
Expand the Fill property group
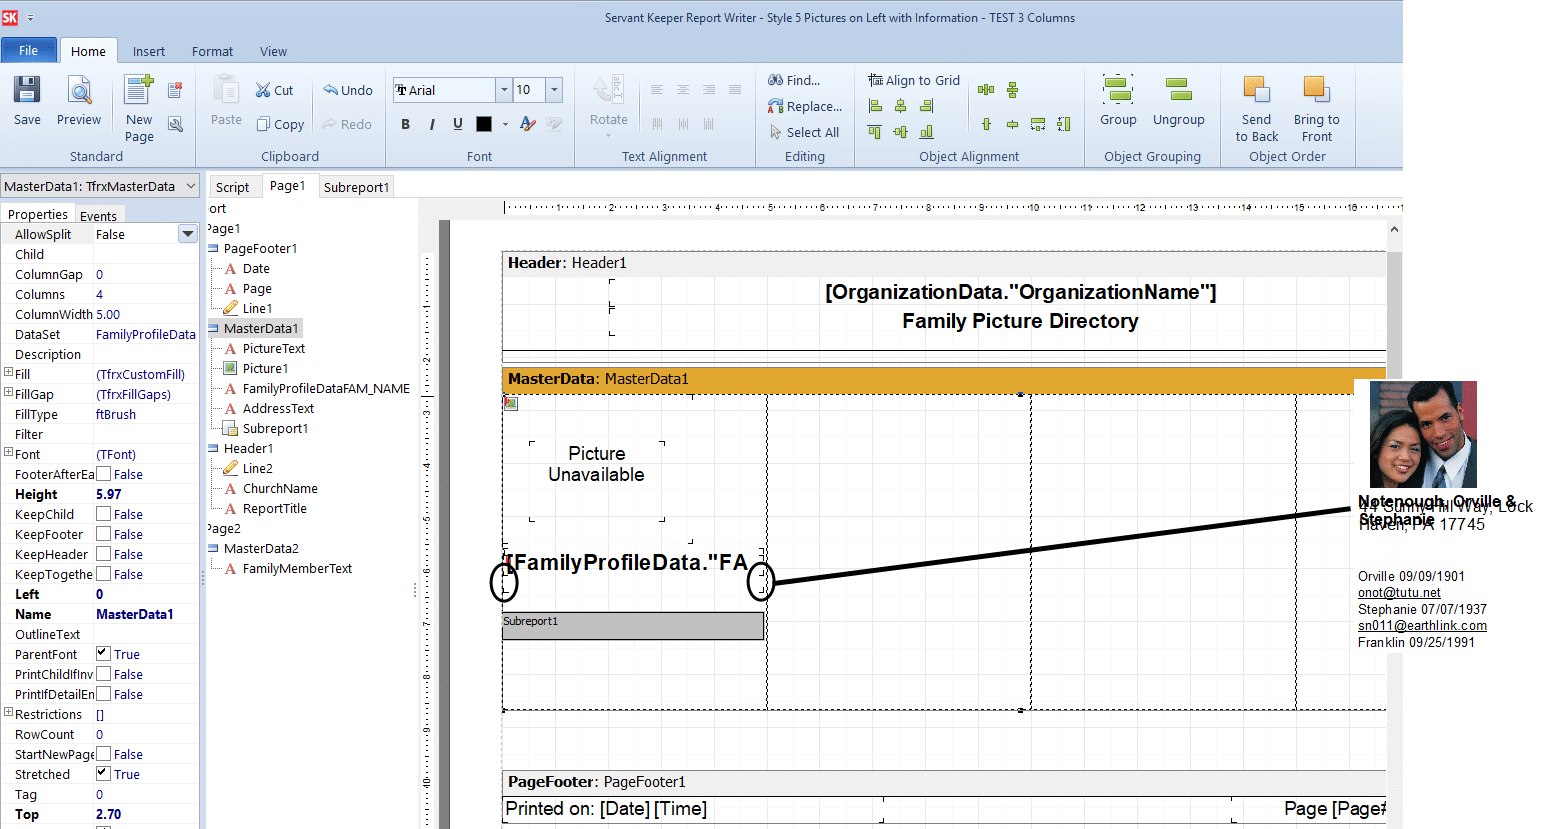(x=8, y=373)
